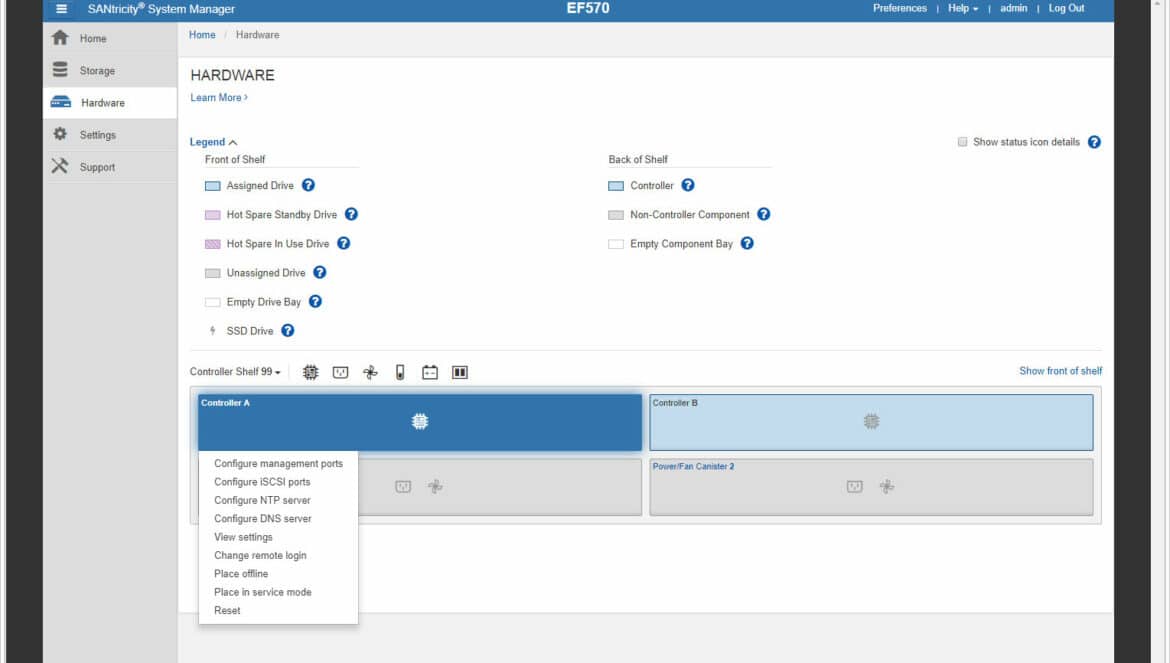This screenshot has height=663, width=1170.
Task: Open help for SSD Drive legend
Action: point(287,330)
